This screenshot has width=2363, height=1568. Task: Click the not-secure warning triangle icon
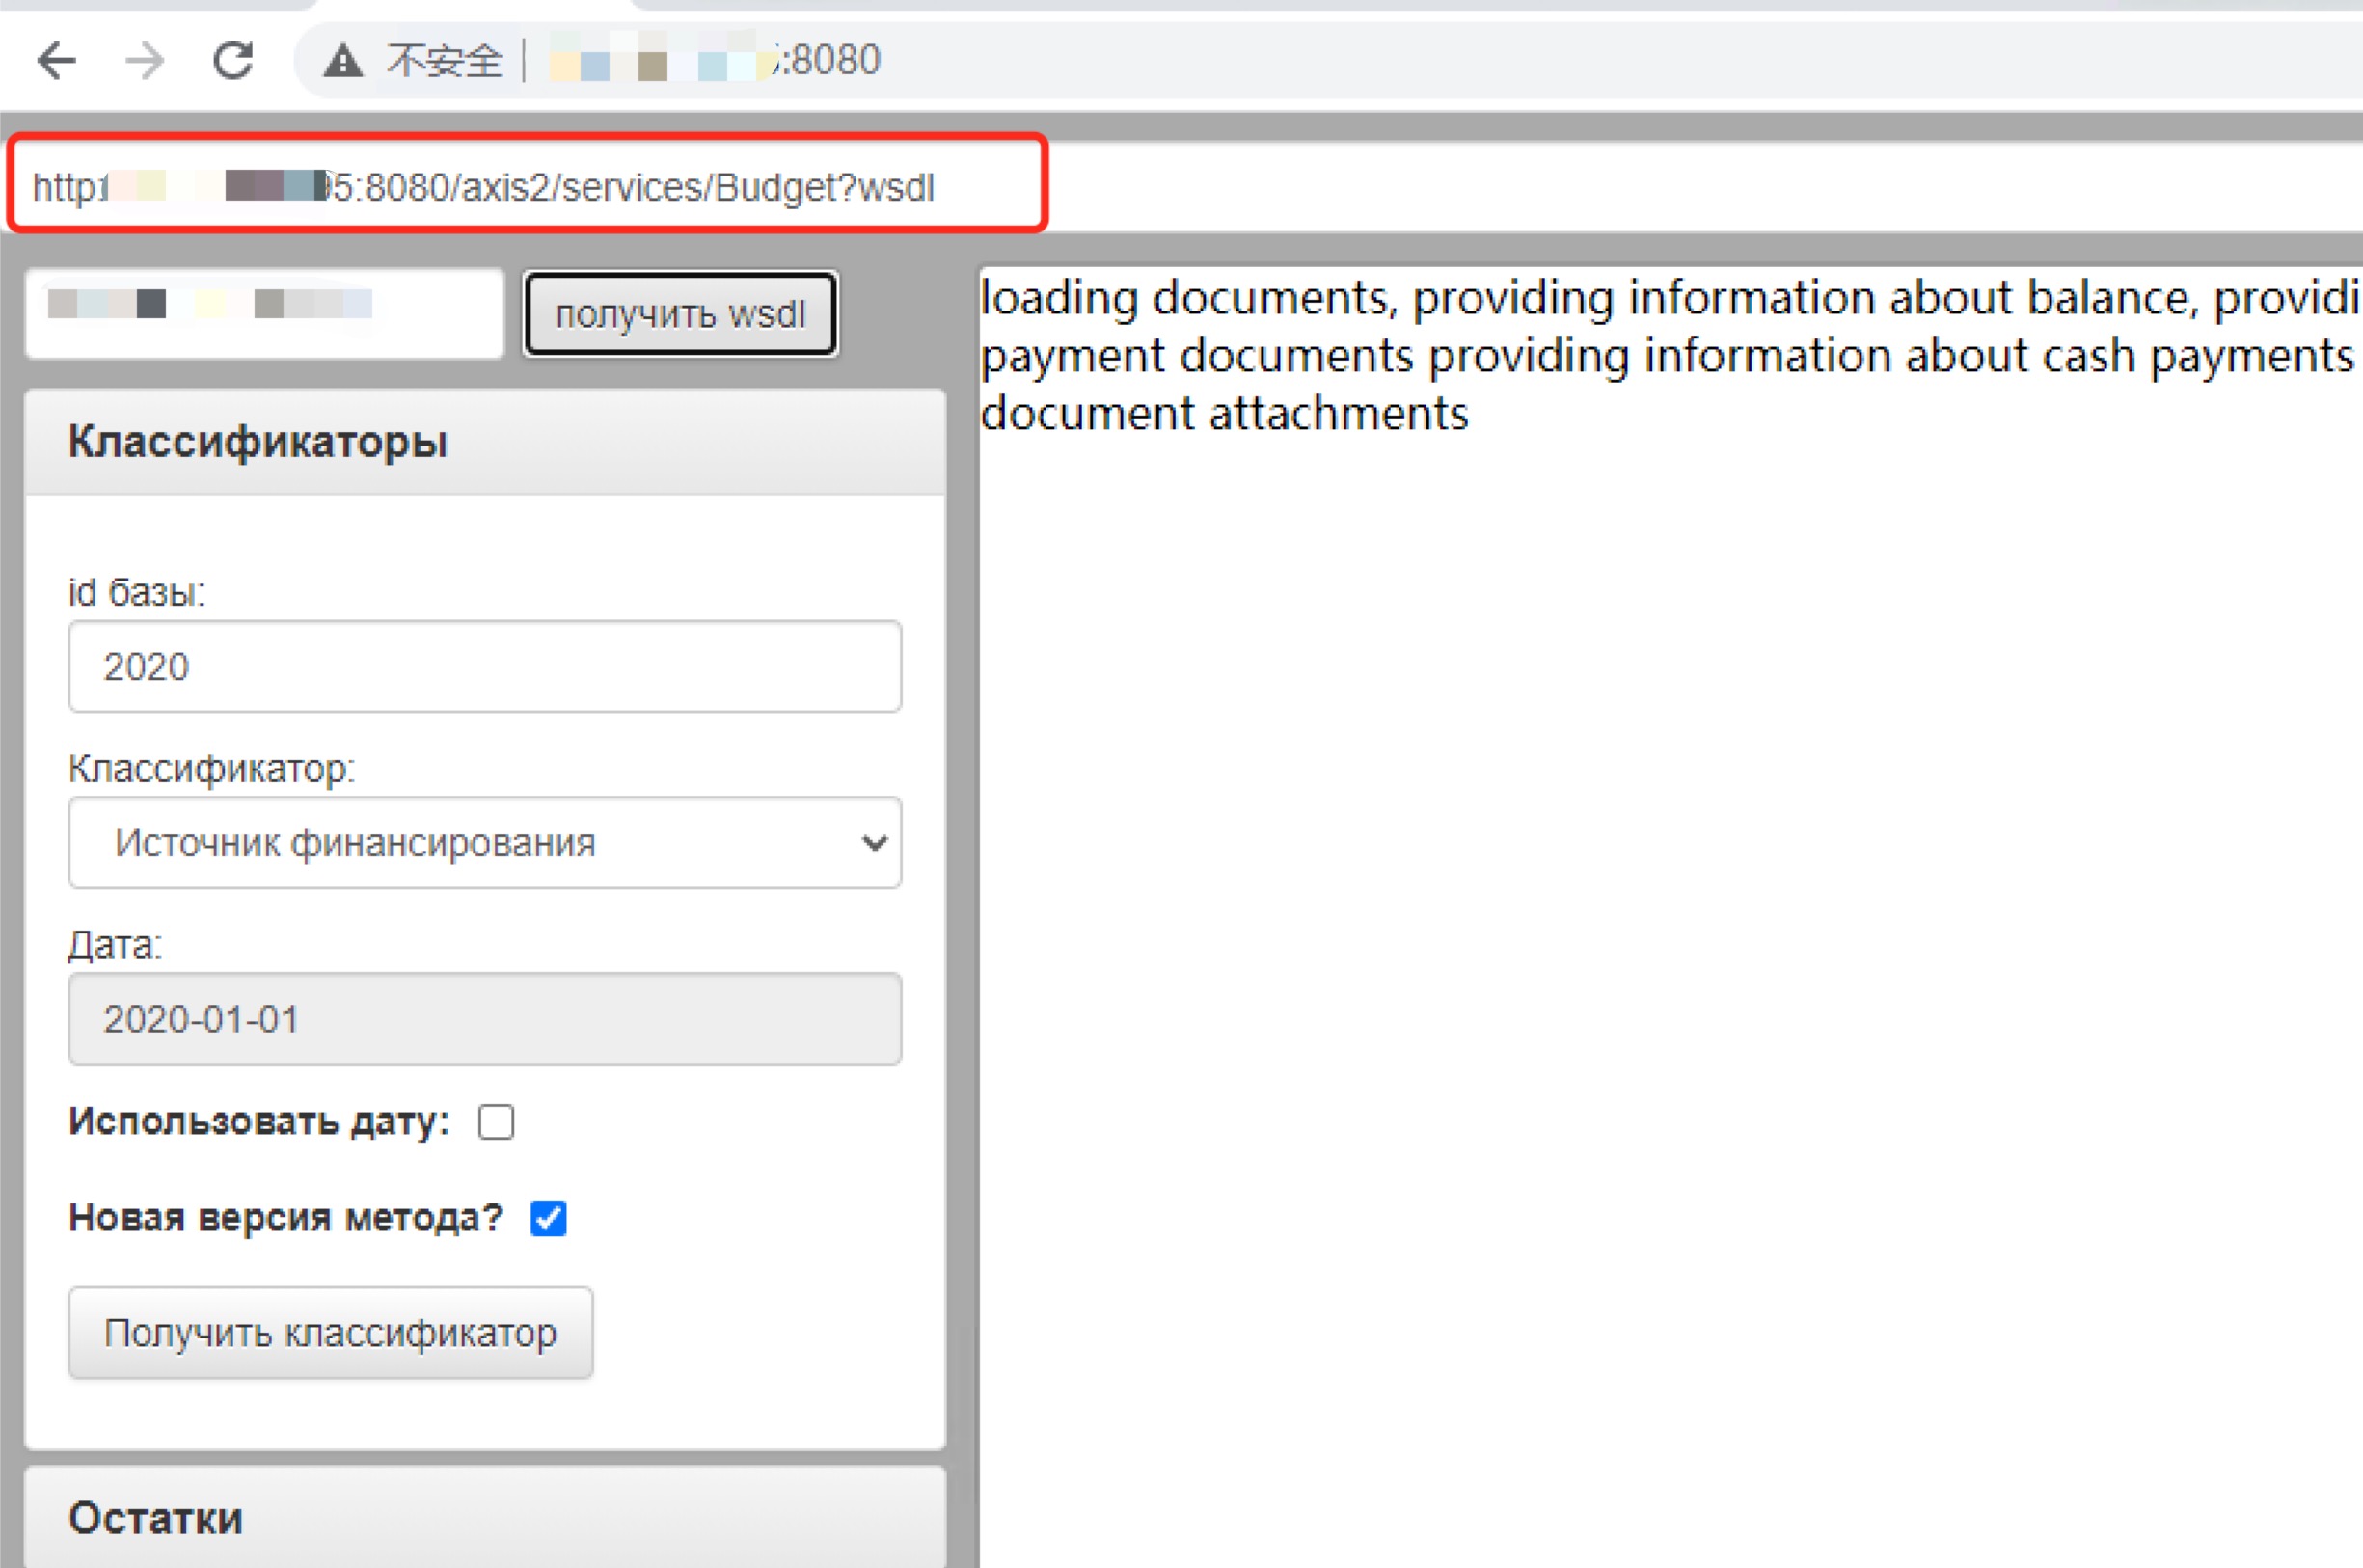pos(343,62)
